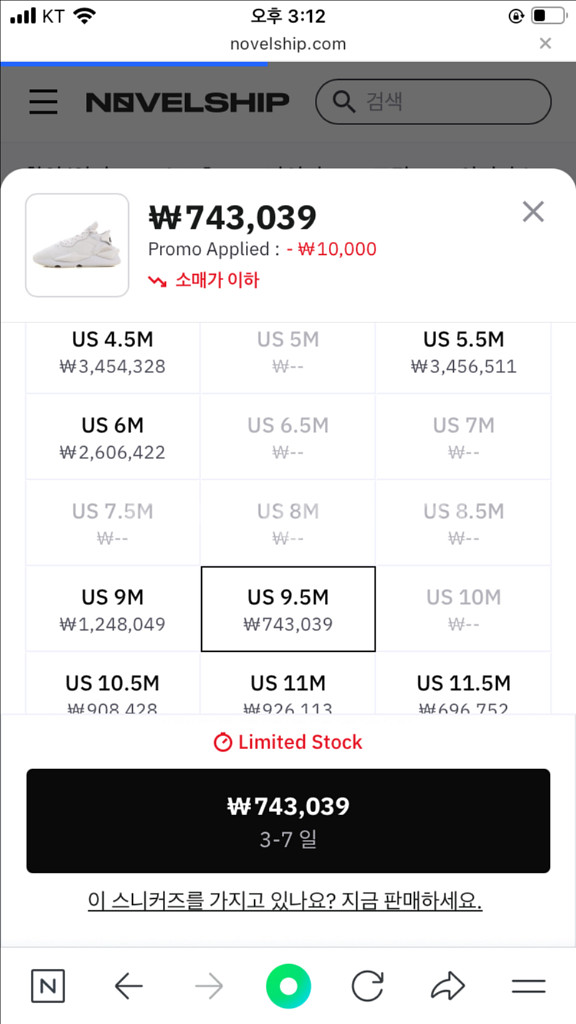Image resolution: width=576 pixels, height=1024 pixels.
Task: Tap the magnifier icon in the search bar
Action: [x=344, y=102]
